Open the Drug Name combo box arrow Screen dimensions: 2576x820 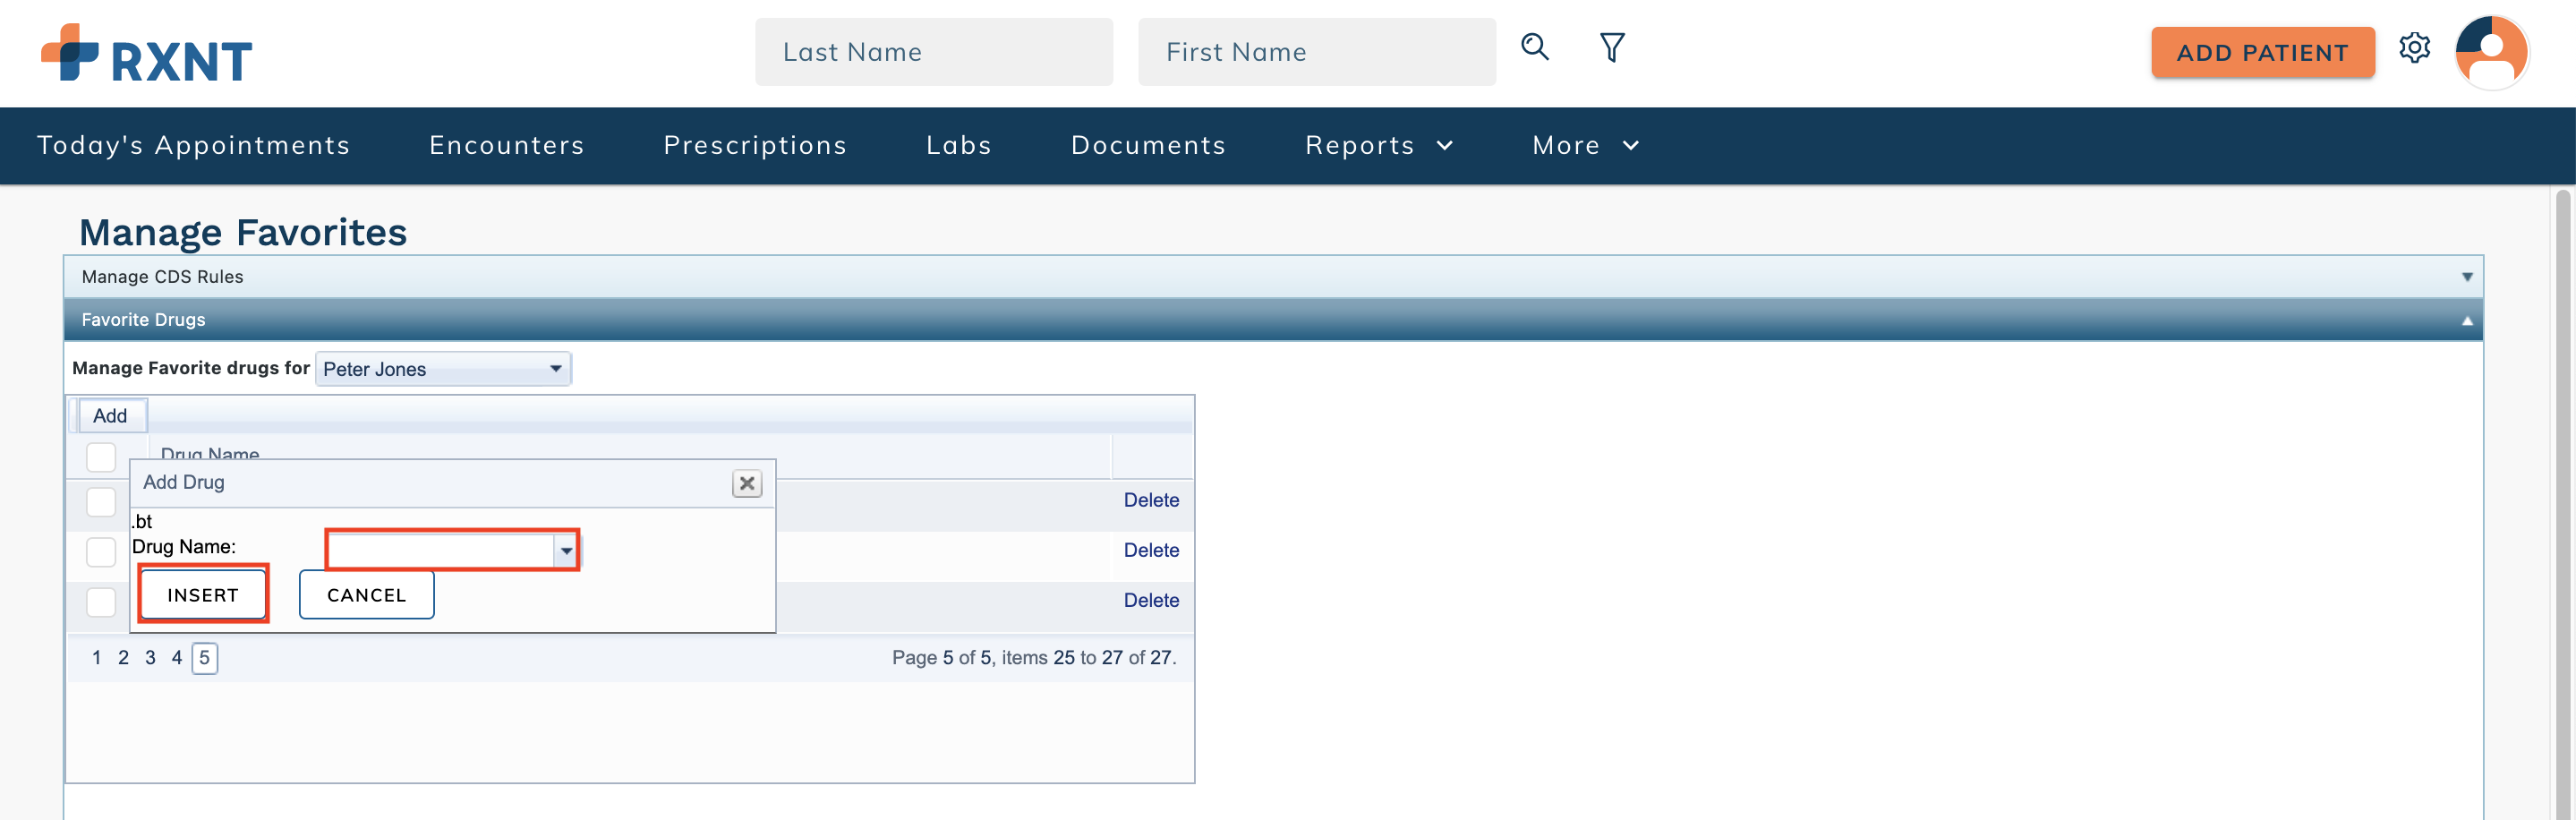pyautogui.click(x=566, y=550)
